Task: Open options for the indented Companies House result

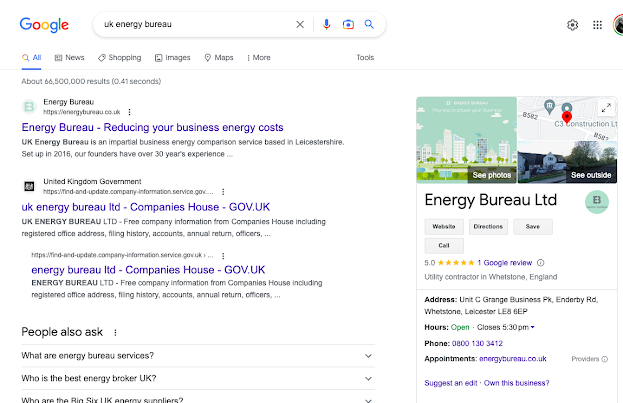Action: click(223, 256)
